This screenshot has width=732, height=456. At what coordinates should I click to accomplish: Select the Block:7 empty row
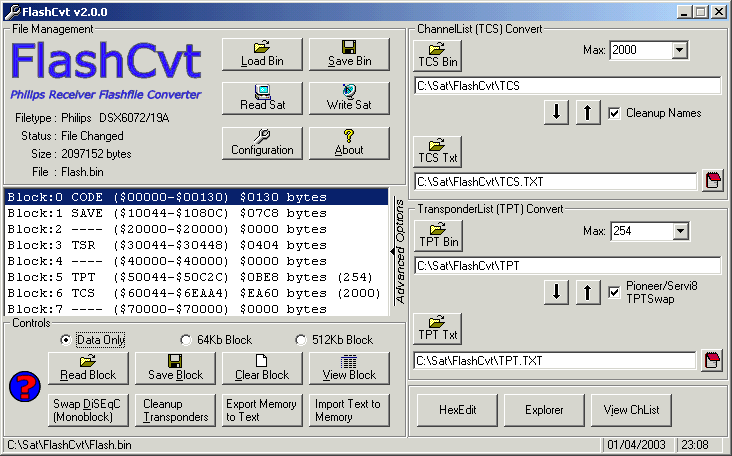tap(196, 309)
